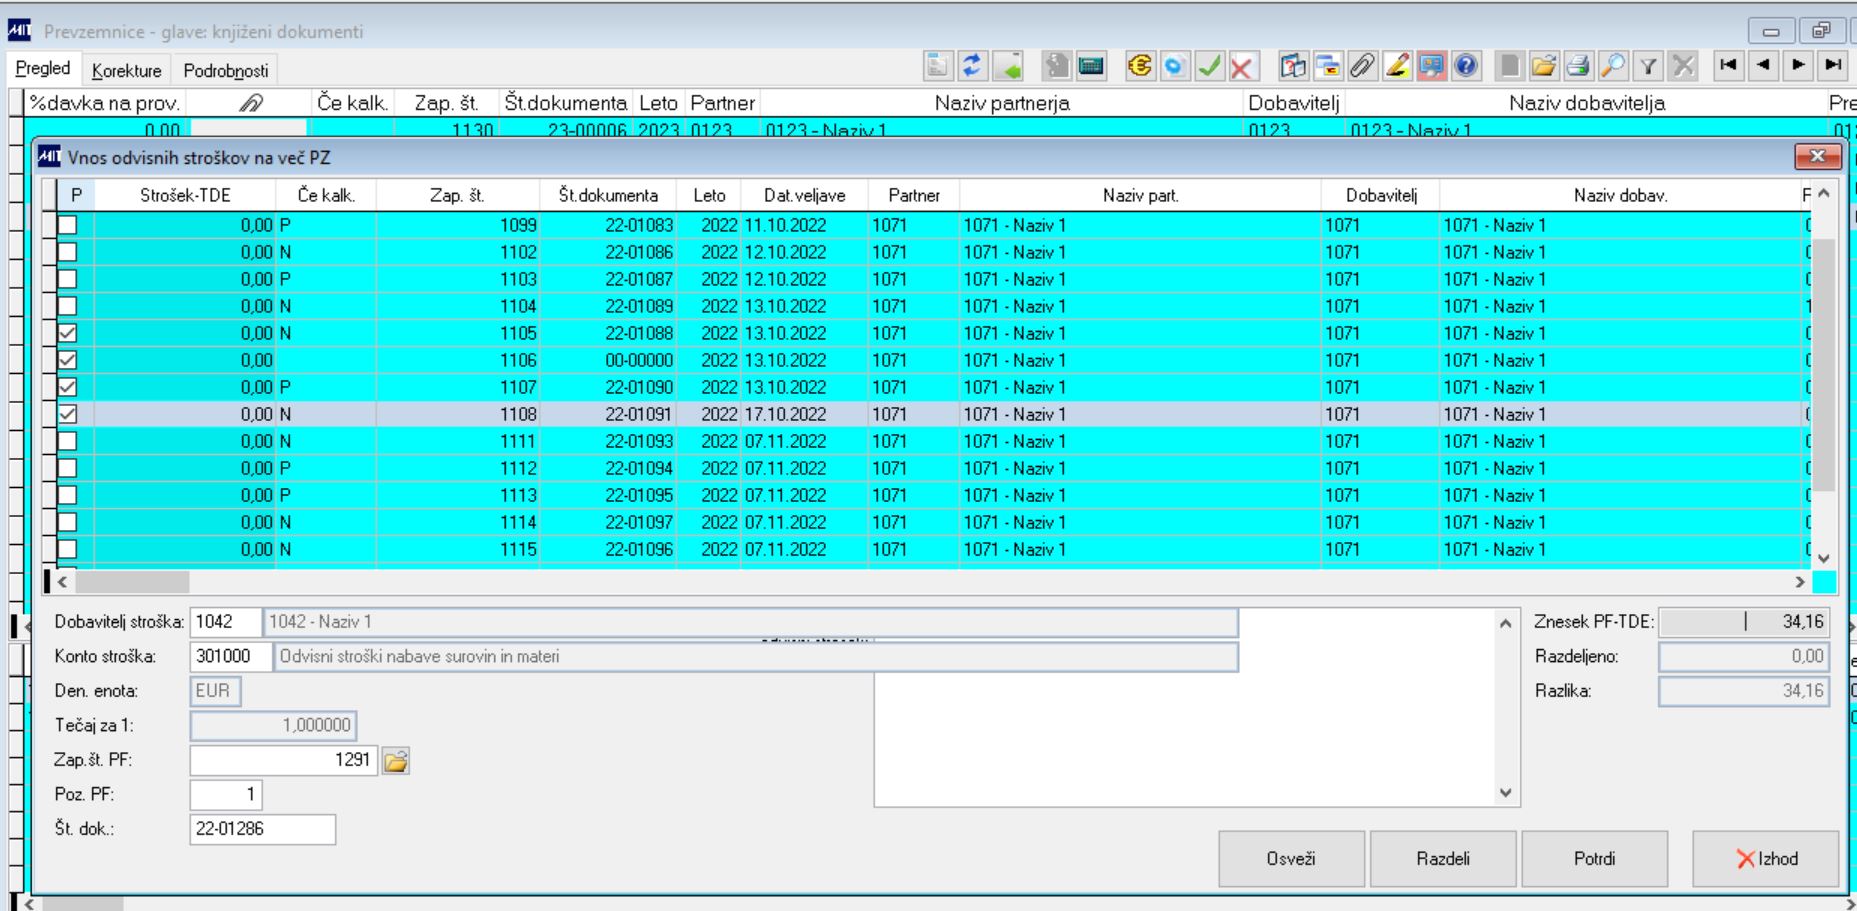Click memo box scrollbar up arrow
1857x911 pixels.
(x=1506, y=623)
